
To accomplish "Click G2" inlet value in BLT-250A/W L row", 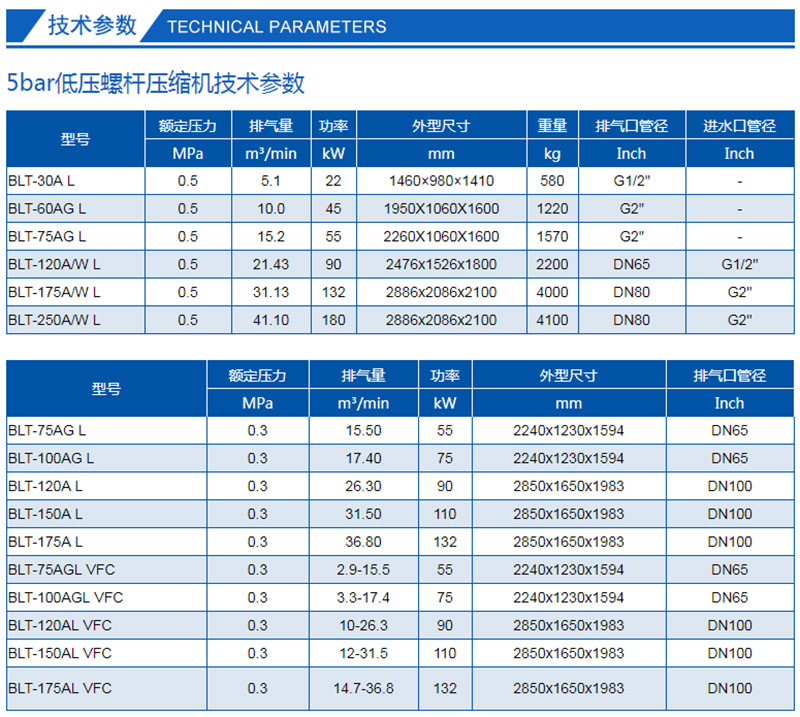I will pyautogui.click(x=740, y=320).
